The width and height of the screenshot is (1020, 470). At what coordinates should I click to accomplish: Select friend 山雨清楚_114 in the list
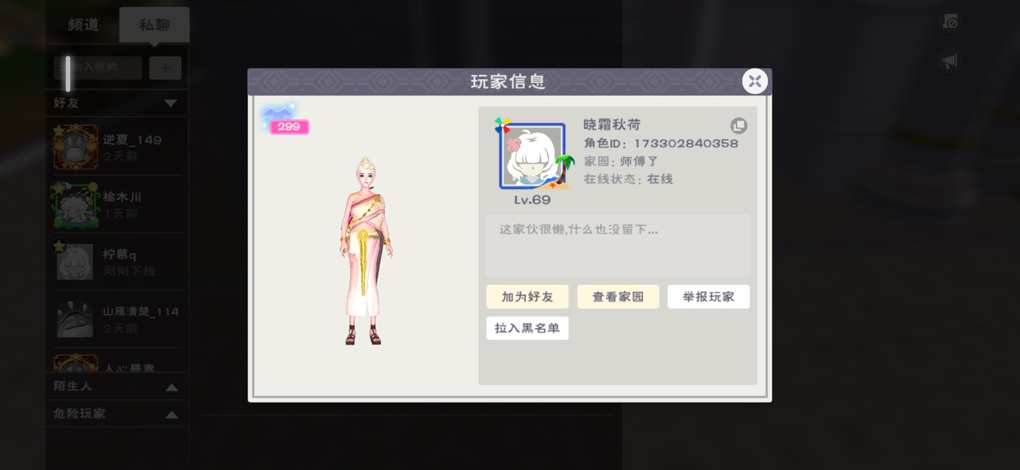[117, 319]
